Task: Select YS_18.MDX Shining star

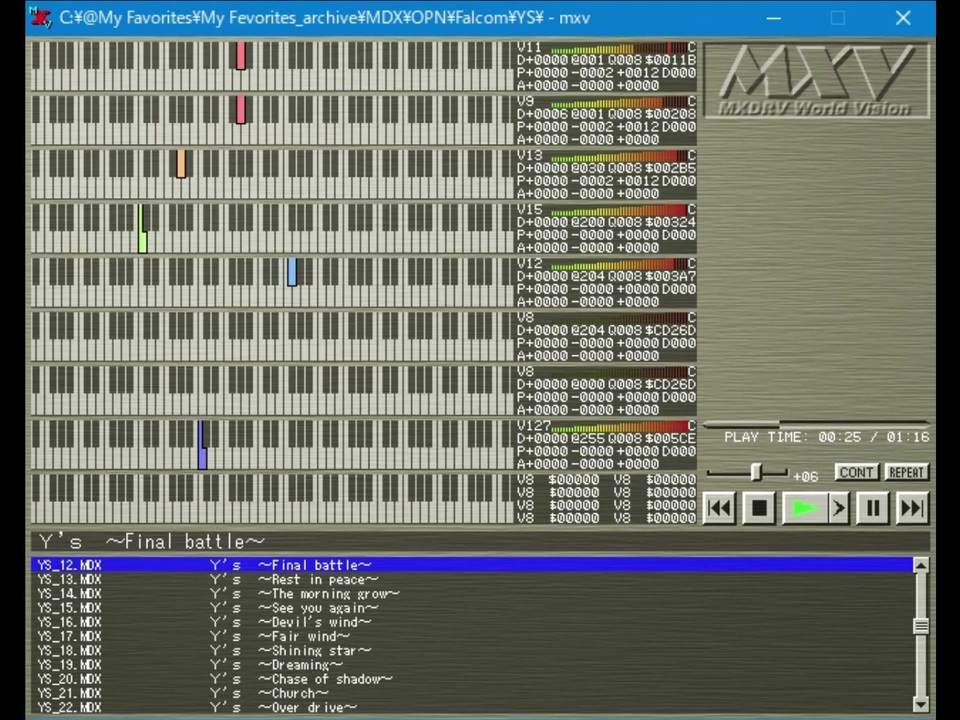Action: pos(471,650)
